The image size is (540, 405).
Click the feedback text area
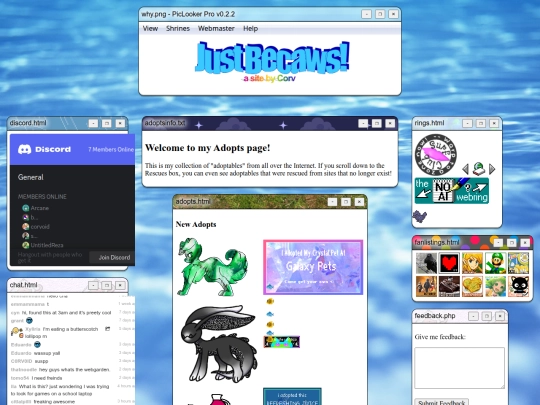[x=459, y=368]
